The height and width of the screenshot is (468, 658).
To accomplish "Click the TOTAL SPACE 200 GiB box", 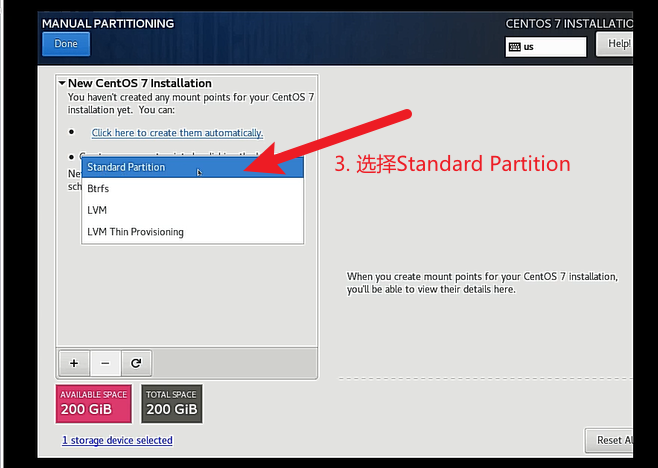I will 172,403.
